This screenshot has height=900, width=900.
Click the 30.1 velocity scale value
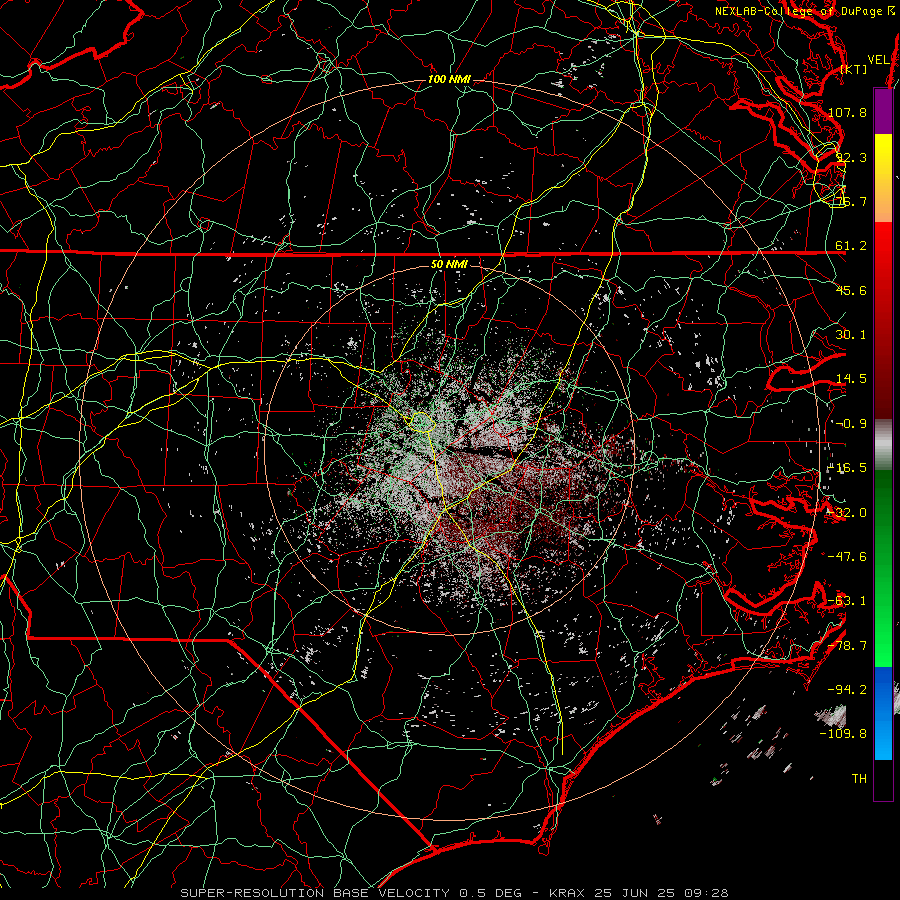tap(851, 335)
